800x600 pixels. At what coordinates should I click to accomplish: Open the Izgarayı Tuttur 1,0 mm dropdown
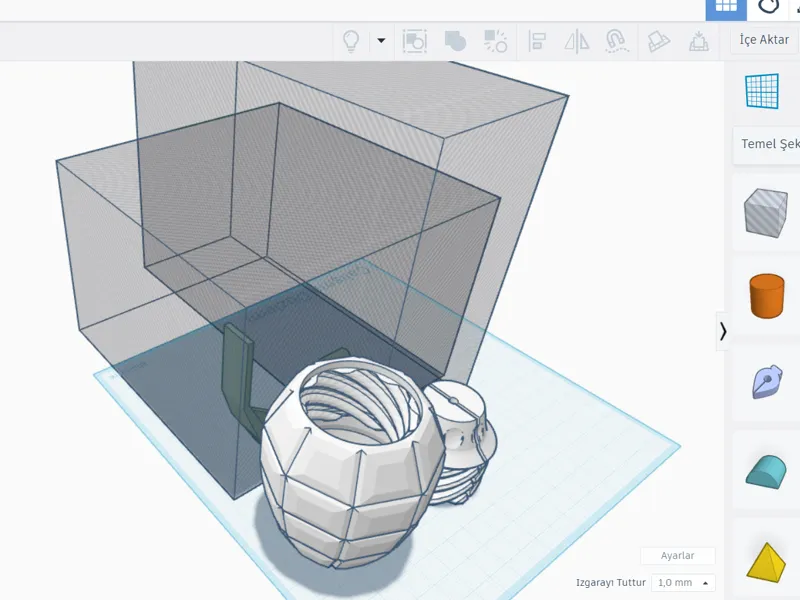683,583
